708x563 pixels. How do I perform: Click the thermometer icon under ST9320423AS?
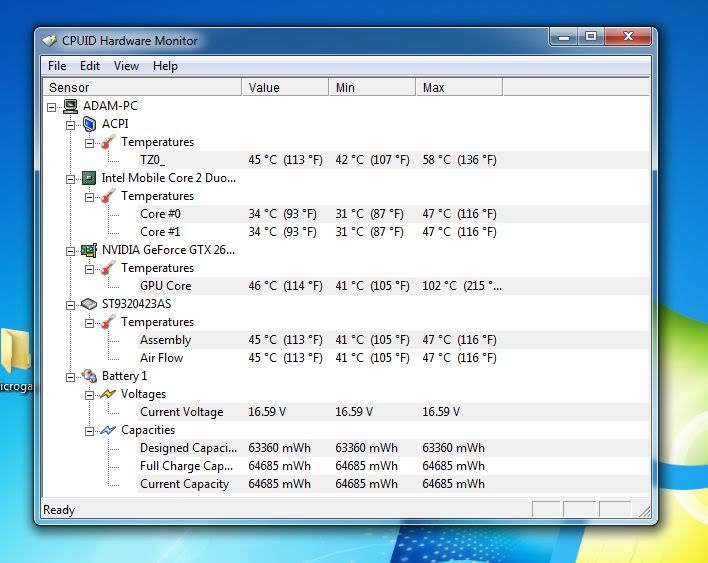click(108, 322)
